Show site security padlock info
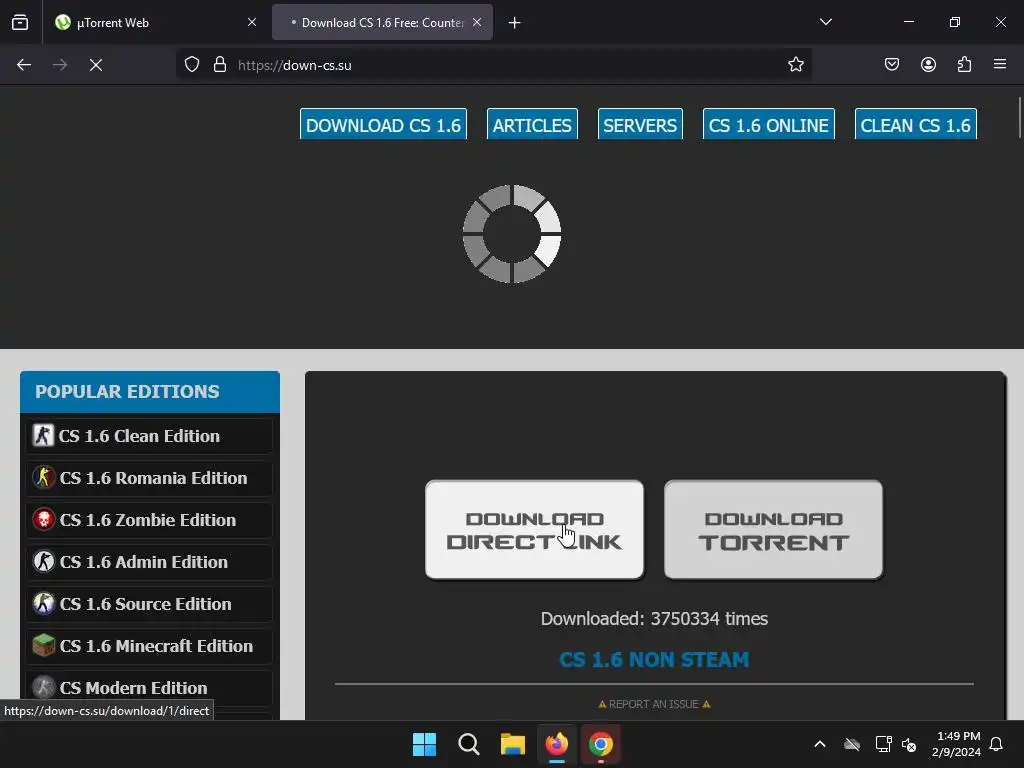Viewport: 1024px width, 768px height. 220,65
